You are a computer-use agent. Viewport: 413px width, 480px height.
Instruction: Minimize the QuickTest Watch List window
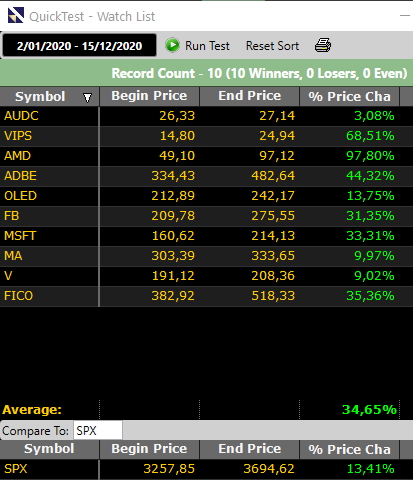pos(405,15)
